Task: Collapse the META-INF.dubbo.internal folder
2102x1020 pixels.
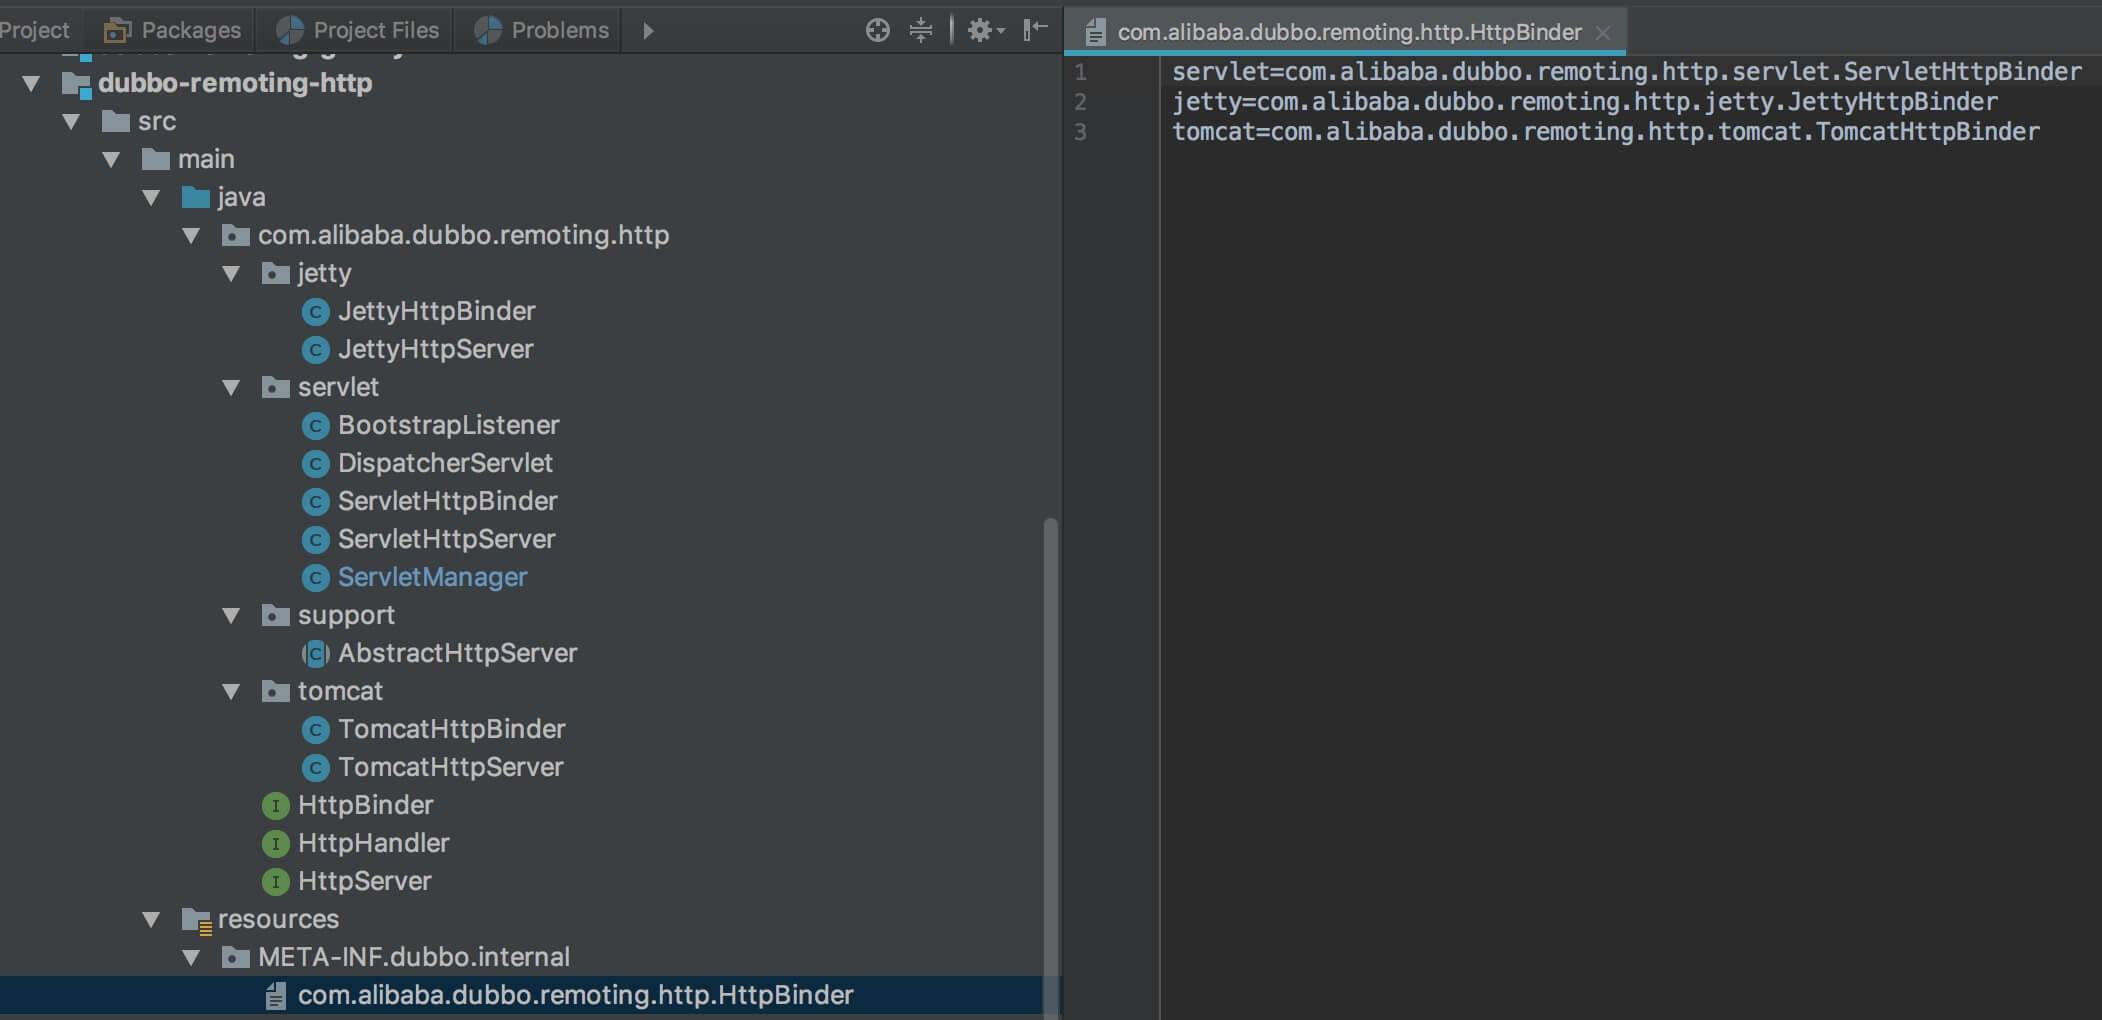Action: [x=191, y=958]
